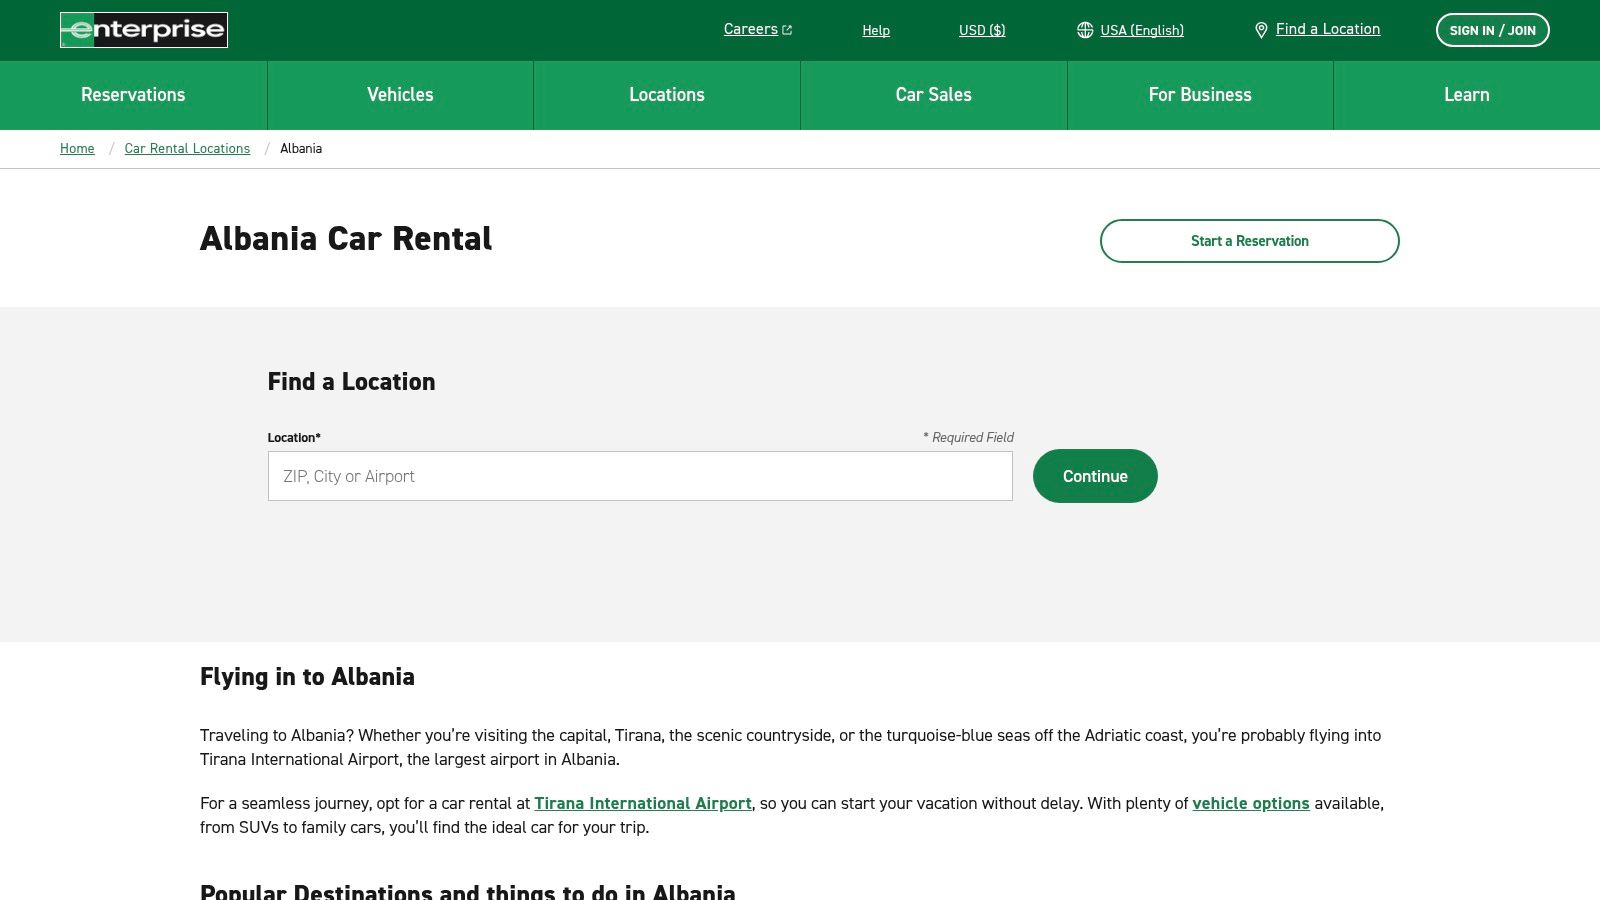Open the Vehicles menu
This screenshot has height=900, width=1600.
[400, 95]
